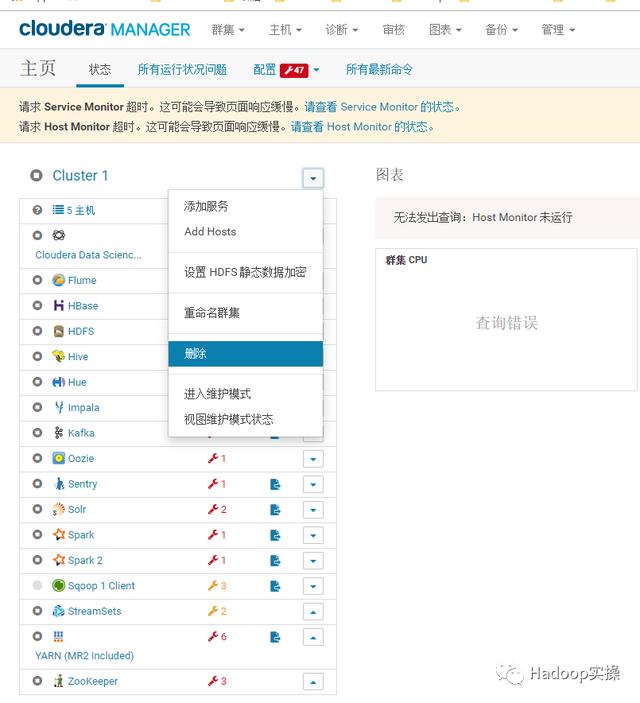Open the 群集 menu in top navigation
Screen dimensions: 640x703
tap(228, 30)
